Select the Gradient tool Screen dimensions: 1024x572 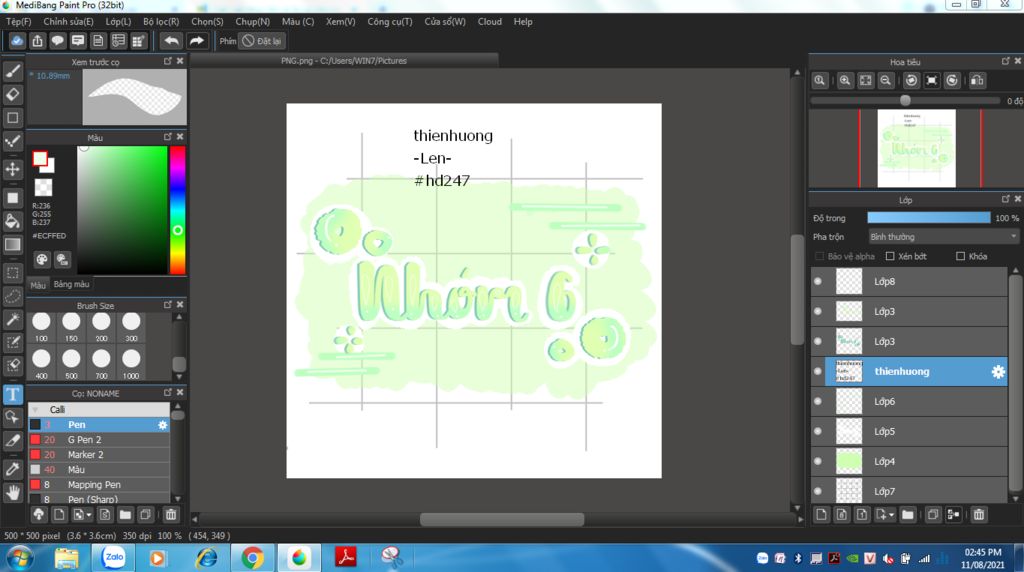point(12,244)
